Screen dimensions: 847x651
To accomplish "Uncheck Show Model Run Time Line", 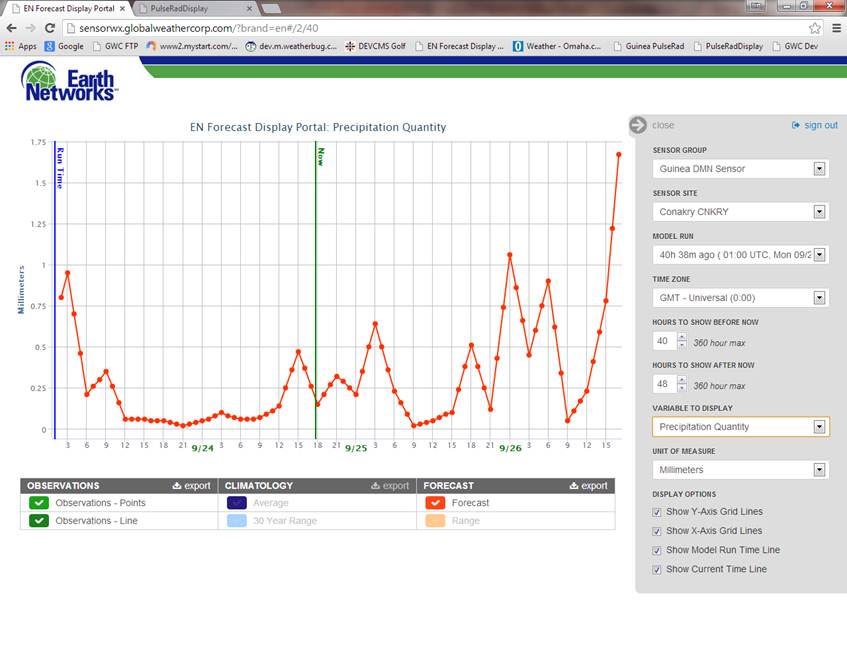I will pos(657,551).
